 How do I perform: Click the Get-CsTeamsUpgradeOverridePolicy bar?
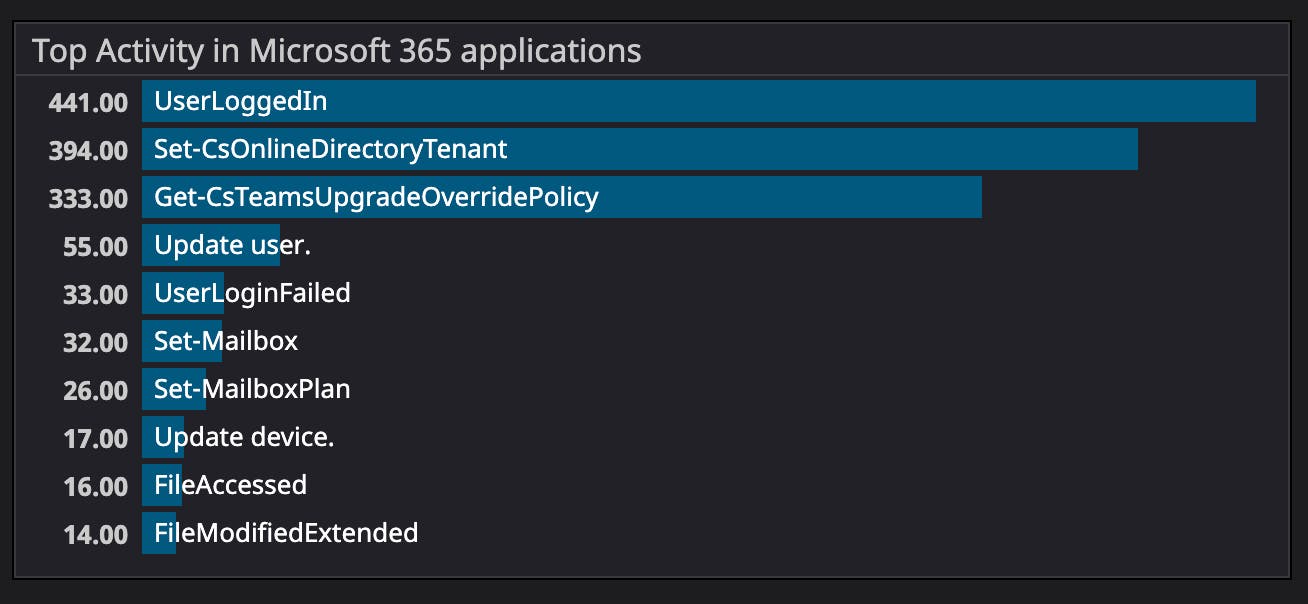point(560,197)
